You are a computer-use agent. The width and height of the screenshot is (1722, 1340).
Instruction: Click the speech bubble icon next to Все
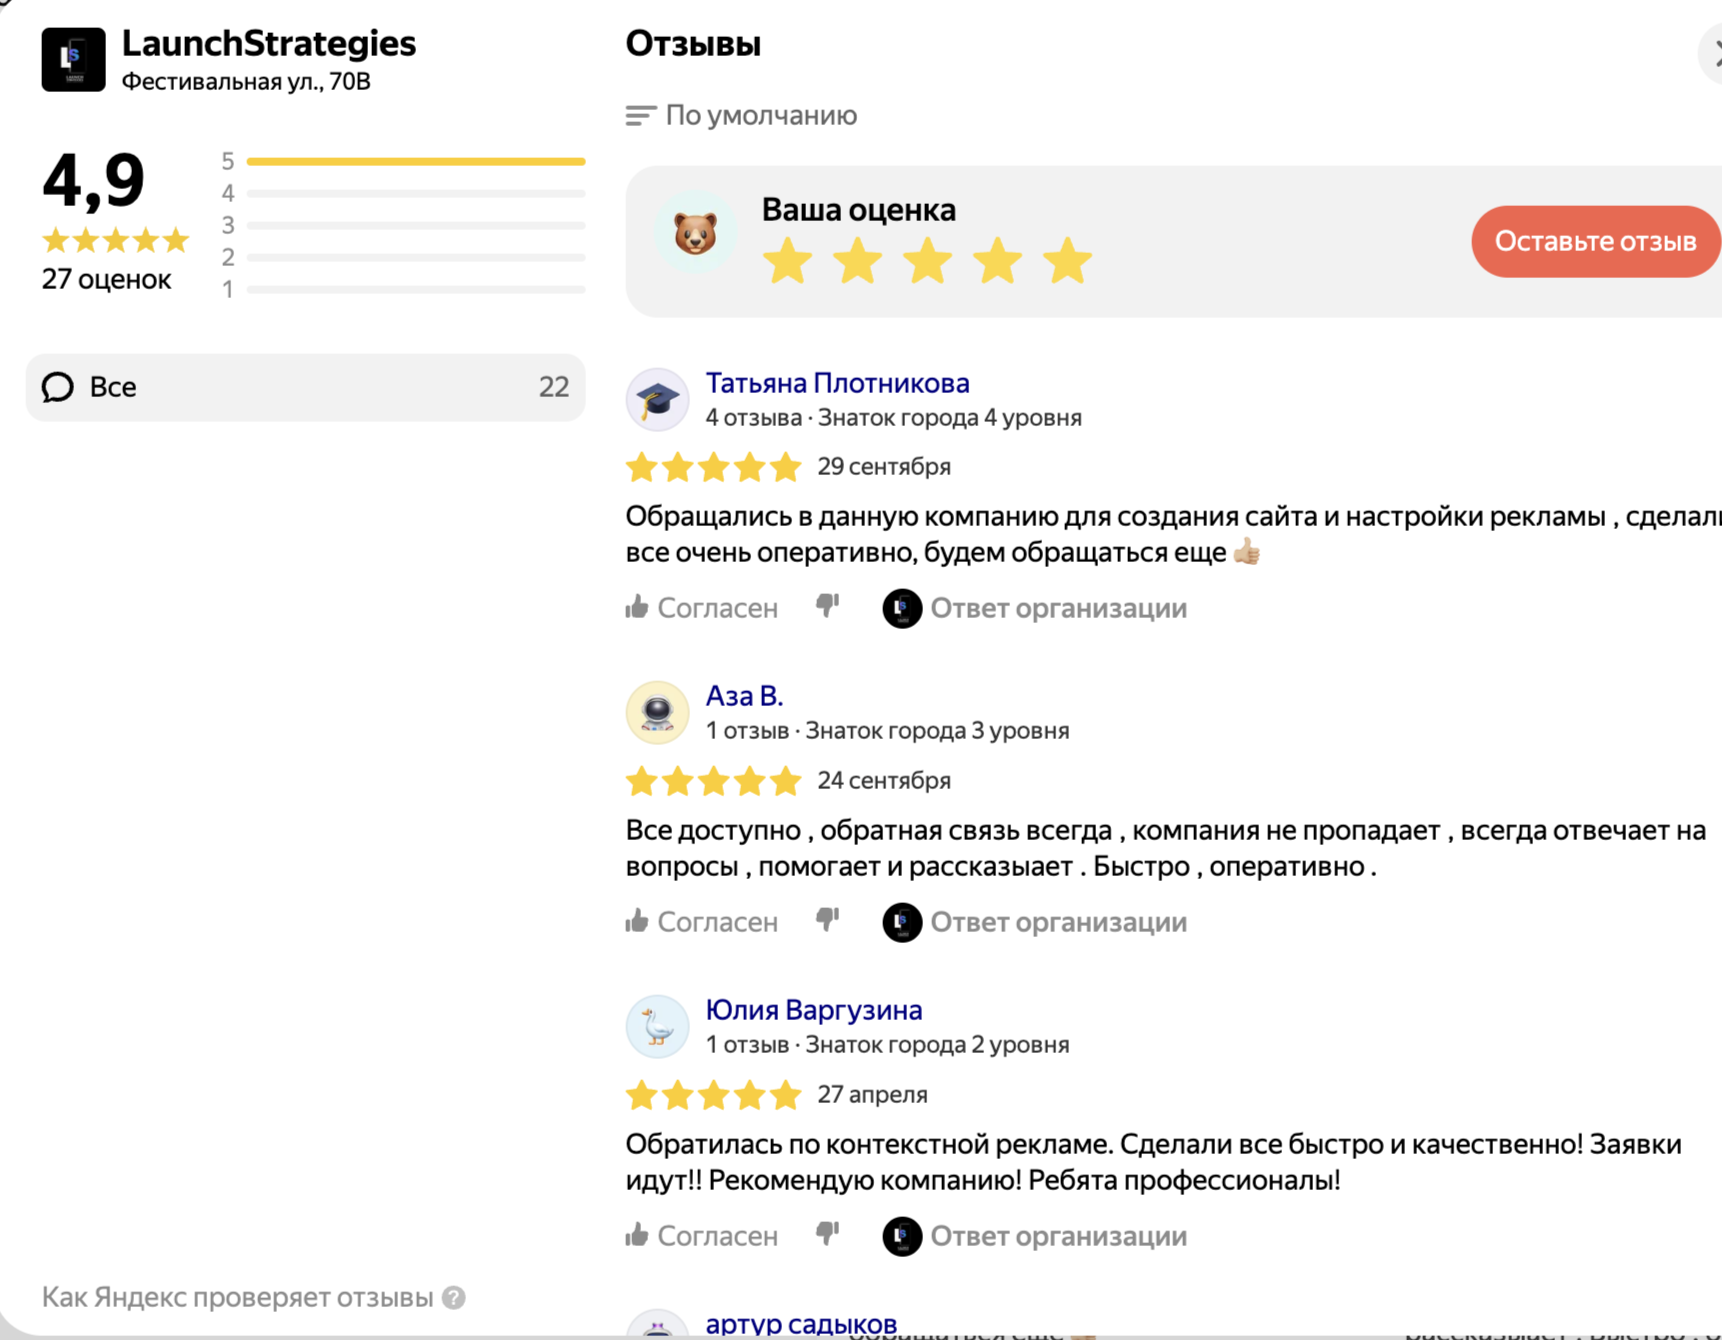click(x=57, y=387)
